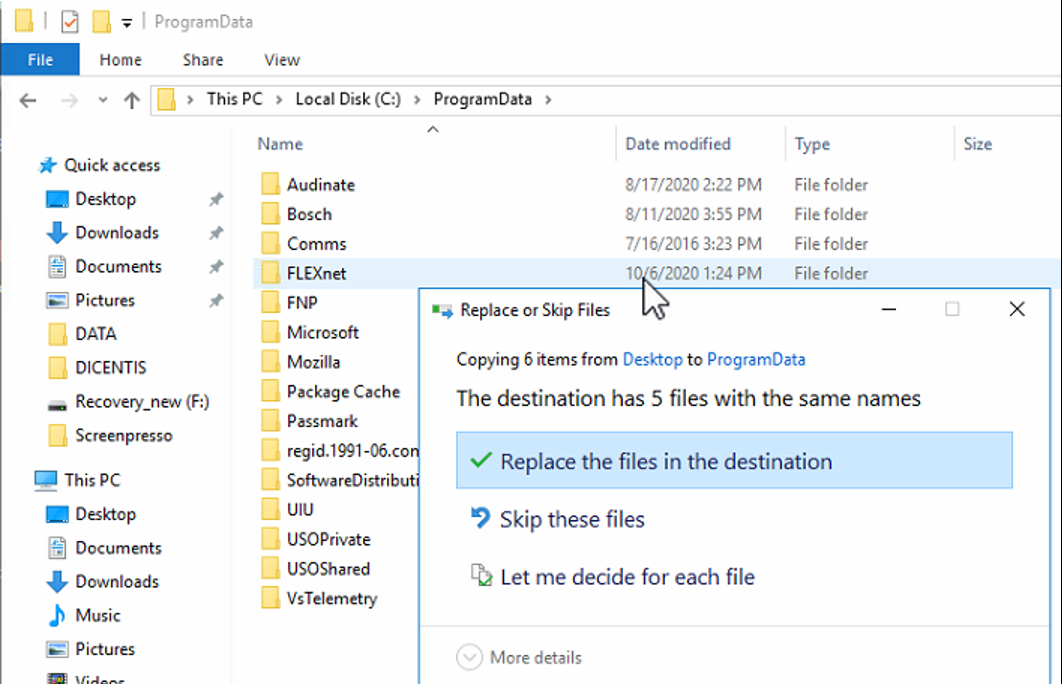1062x684 pixels.
Task: Click the ProgramData link in the copy dialog
Action: tap(755, 359)
